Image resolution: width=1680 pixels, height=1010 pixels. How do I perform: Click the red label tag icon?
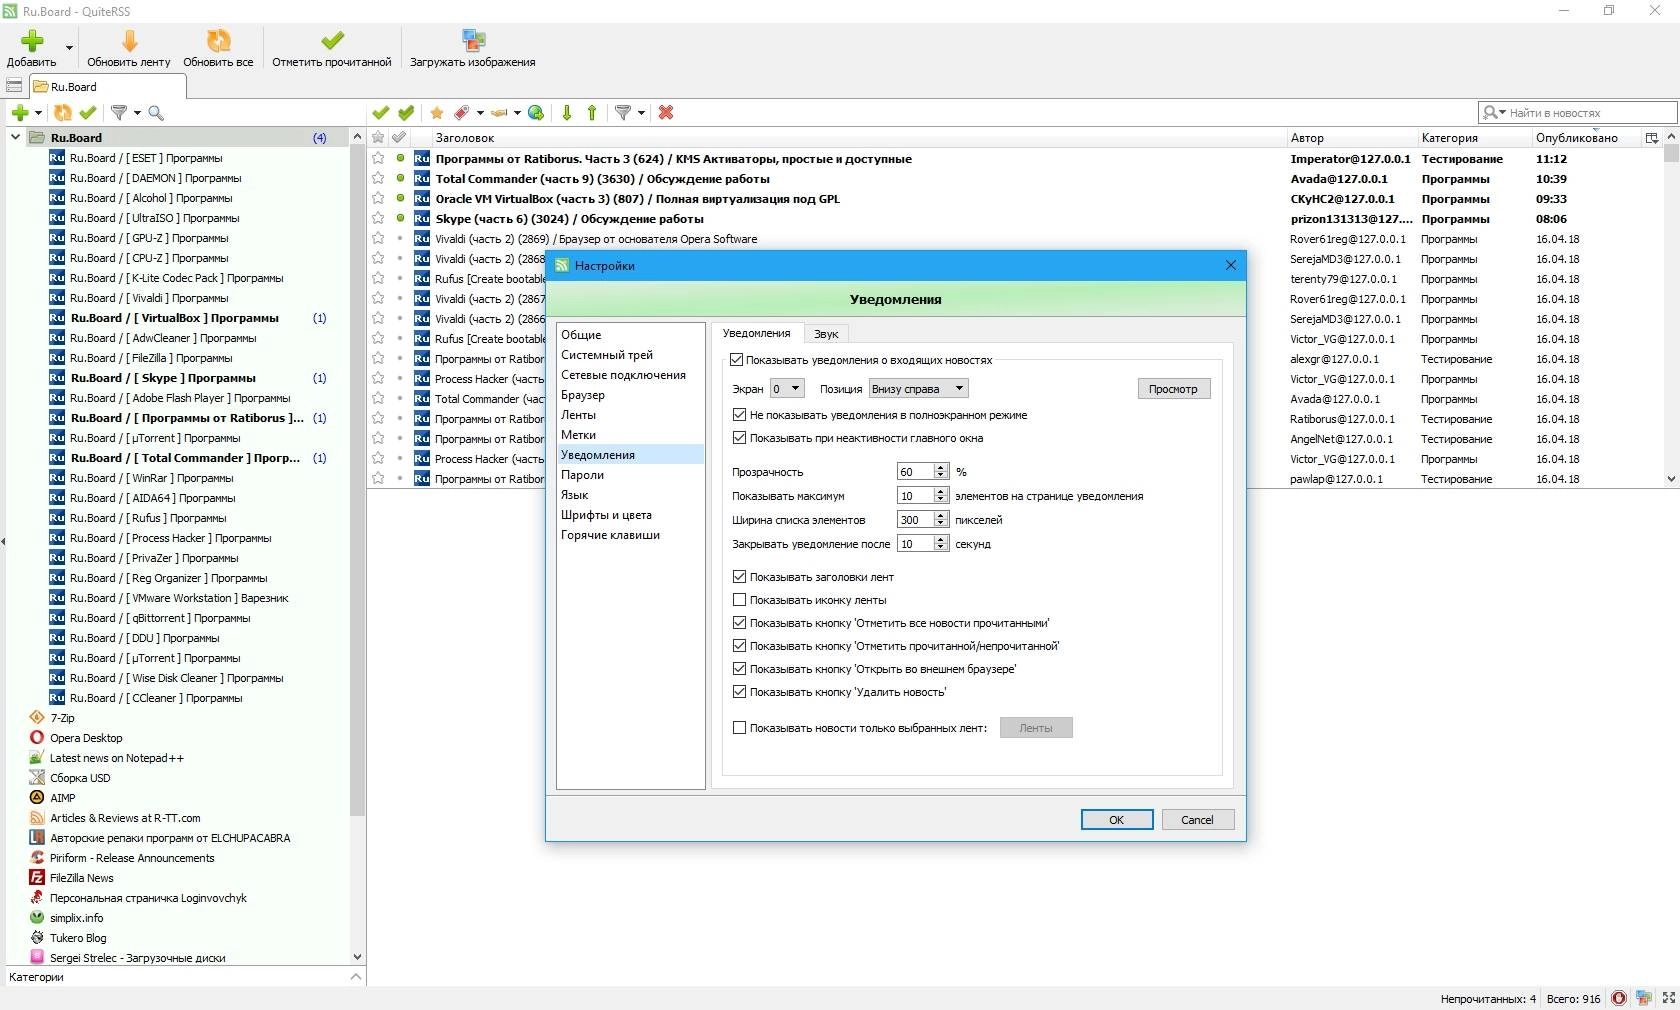(462, 113)
